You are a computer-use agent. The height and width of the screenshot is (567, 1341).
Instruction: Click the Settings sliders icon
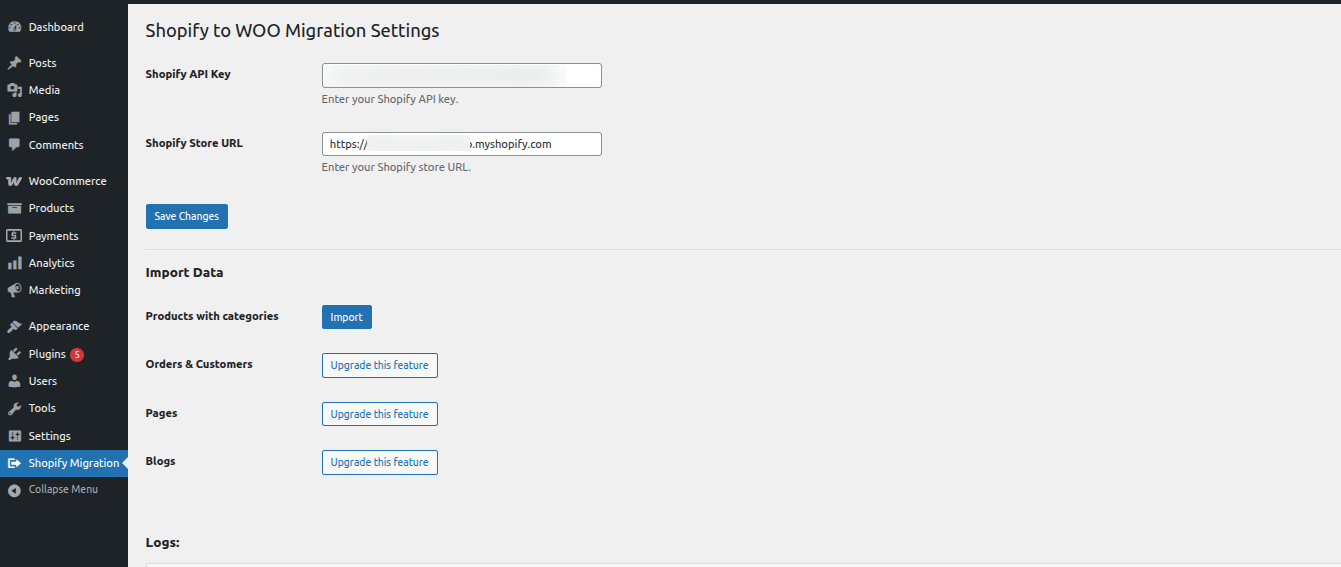click(x=14, y=436)
